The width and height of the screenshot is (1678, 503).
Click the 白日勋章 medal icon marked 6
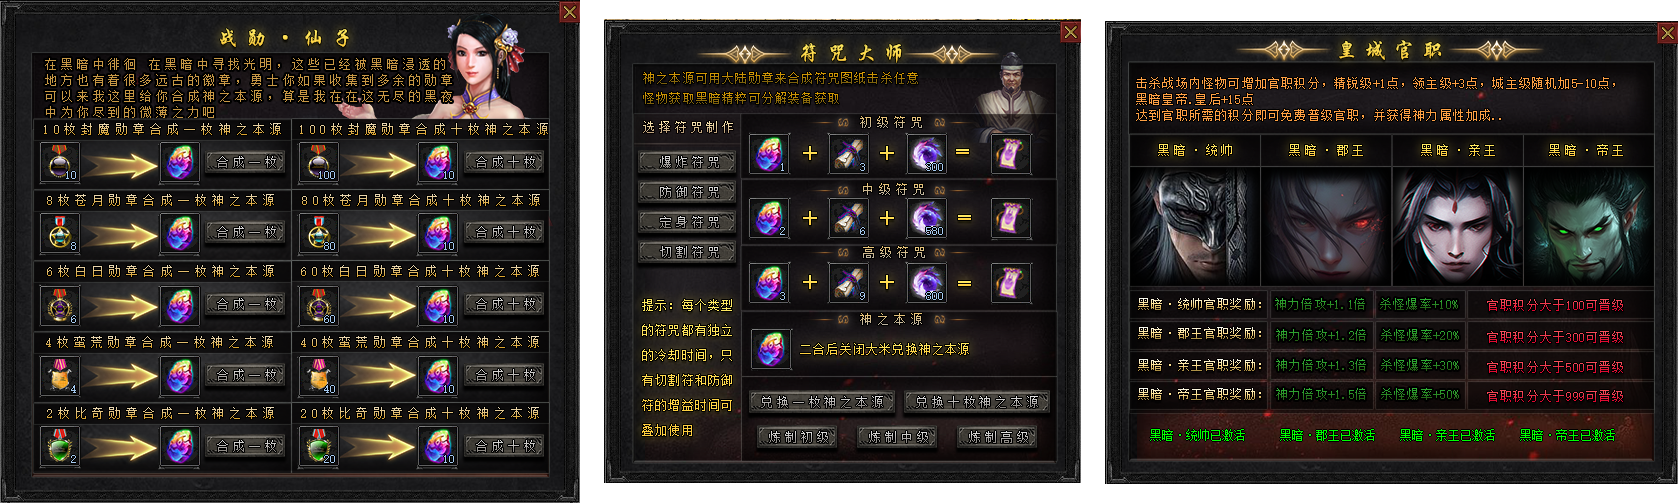tap(59, 305)
